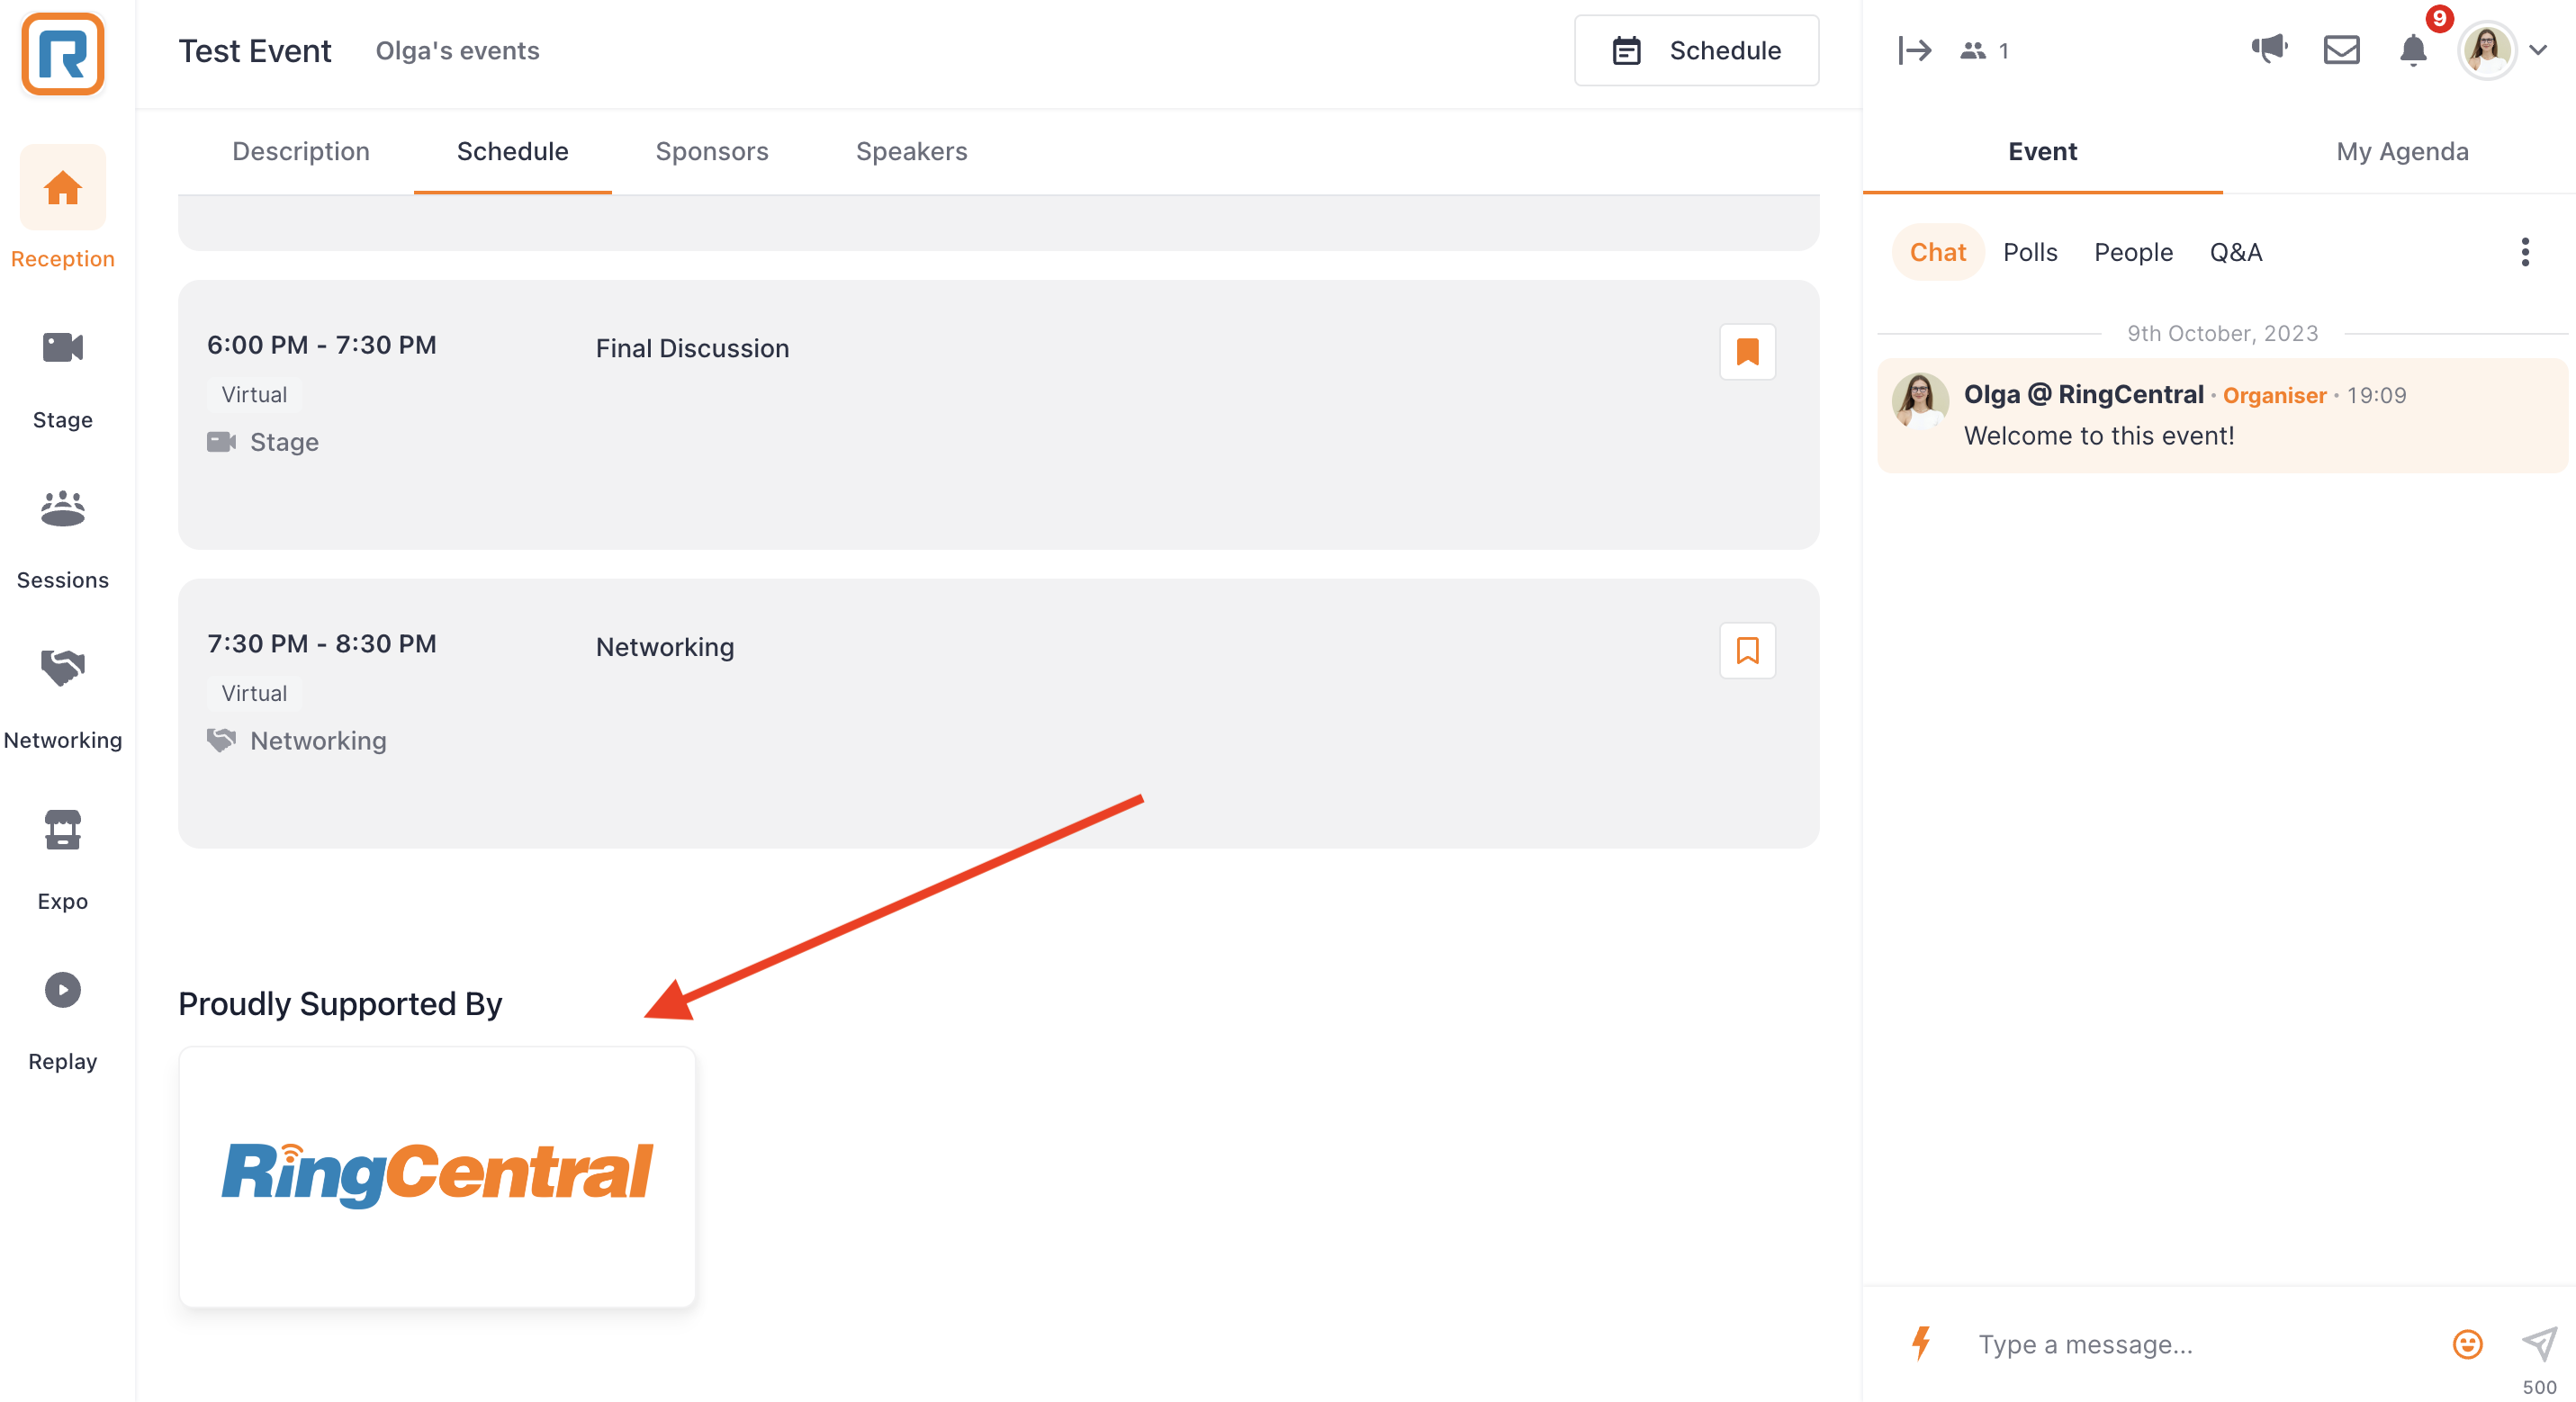Click the 6:00 PM - 7:30 PM time

[321, 345]
